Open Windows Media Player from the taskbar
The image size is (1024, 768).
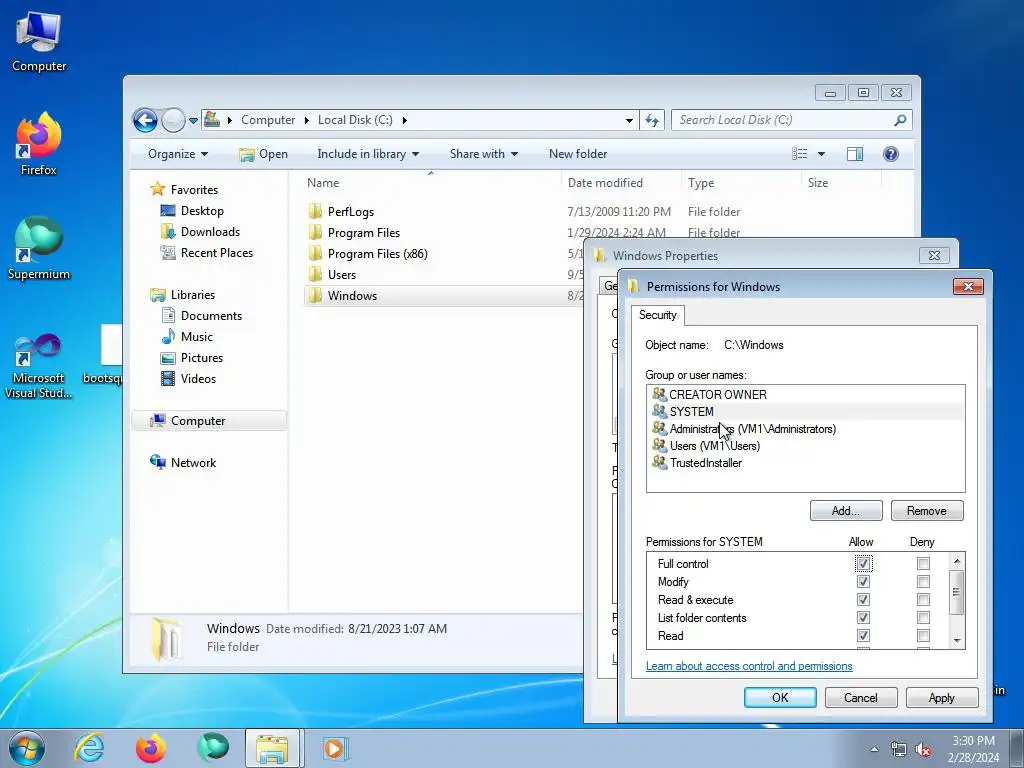pos(336,748)
